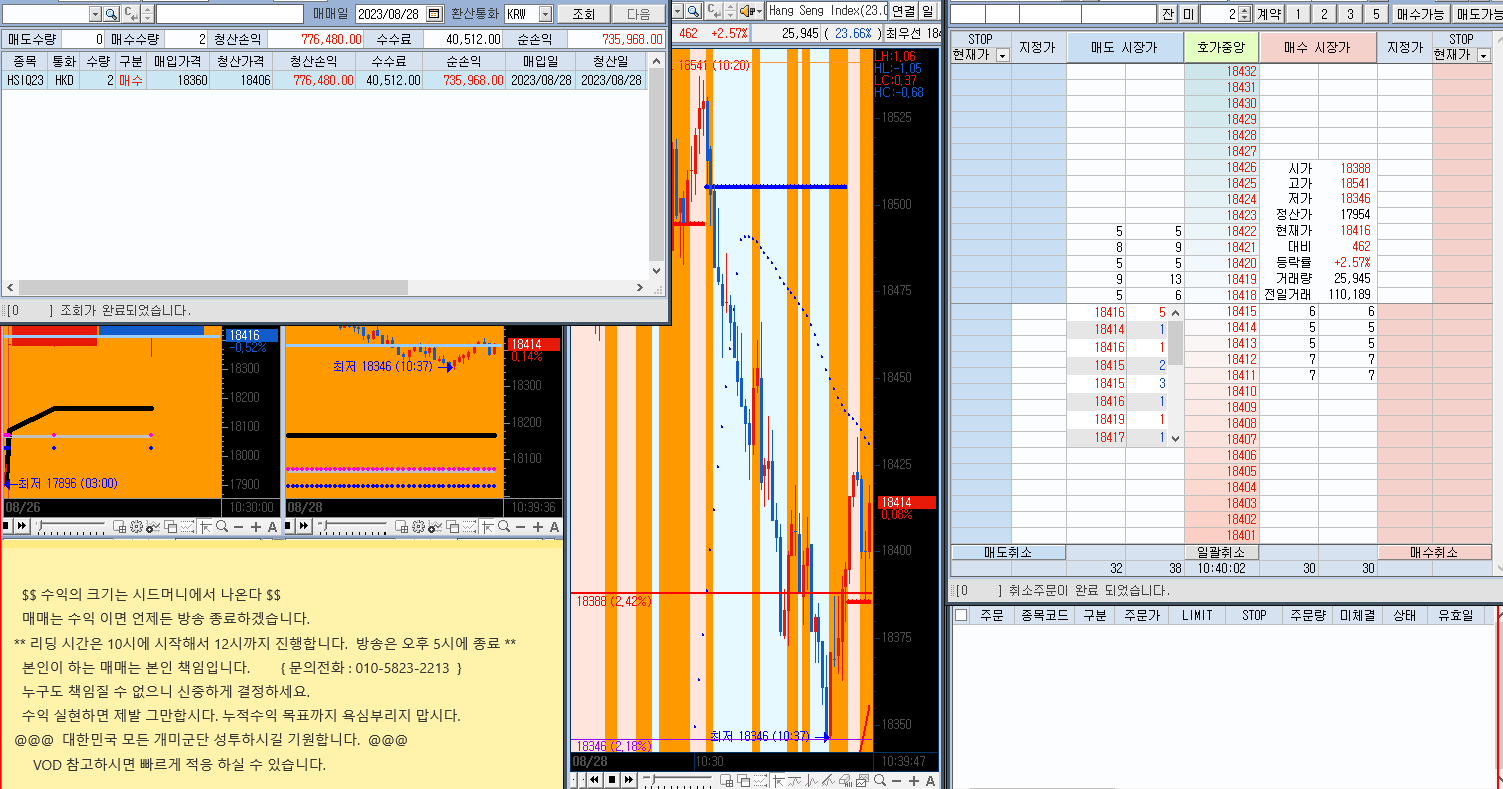Click the 매수취소 cancel-buy button

coord(1434,552)
